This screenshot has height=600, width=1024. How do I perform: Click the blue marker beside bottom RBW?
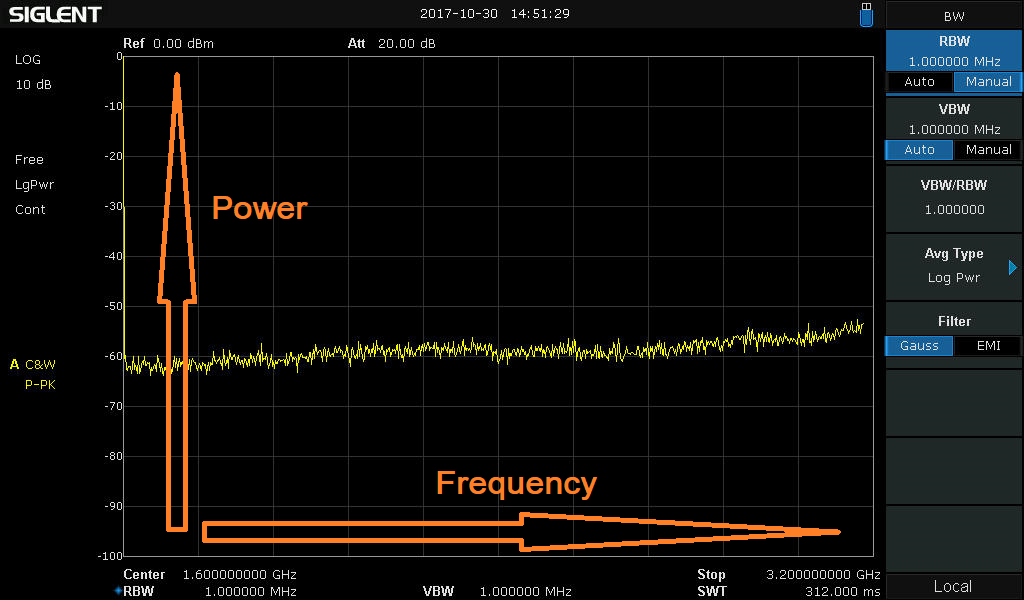[117, 591]
